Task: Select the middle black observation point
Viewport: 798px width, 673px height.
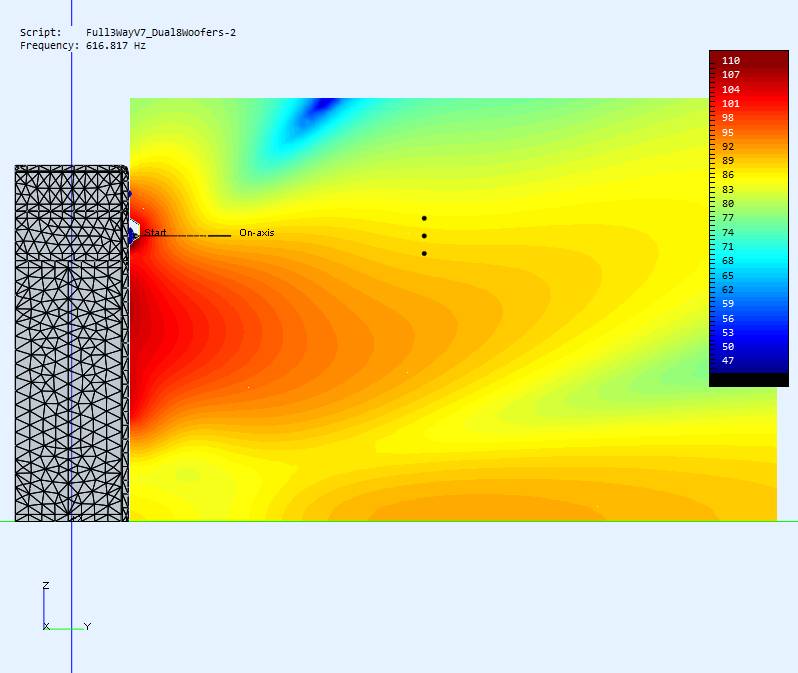Action: [424, 236]
